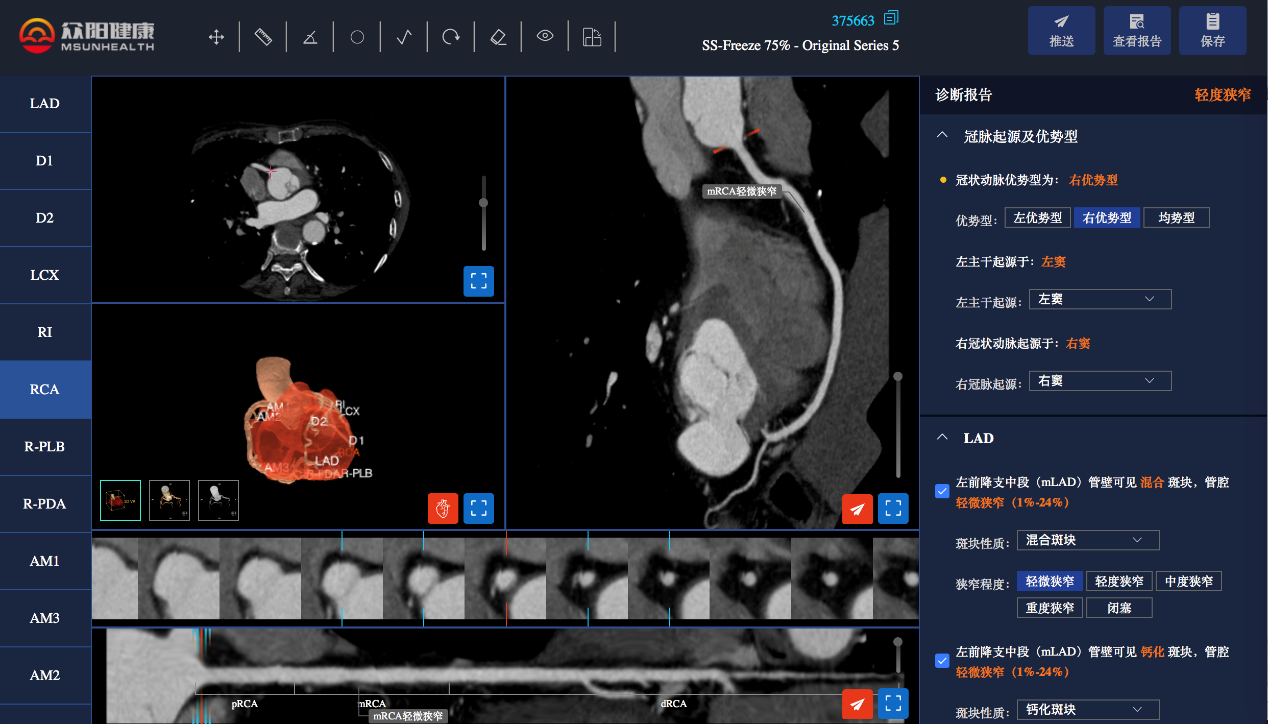The height and width of the screenshot is (724, 1268).
Task: Select the eraser tool
Action: tap(498, 37)
